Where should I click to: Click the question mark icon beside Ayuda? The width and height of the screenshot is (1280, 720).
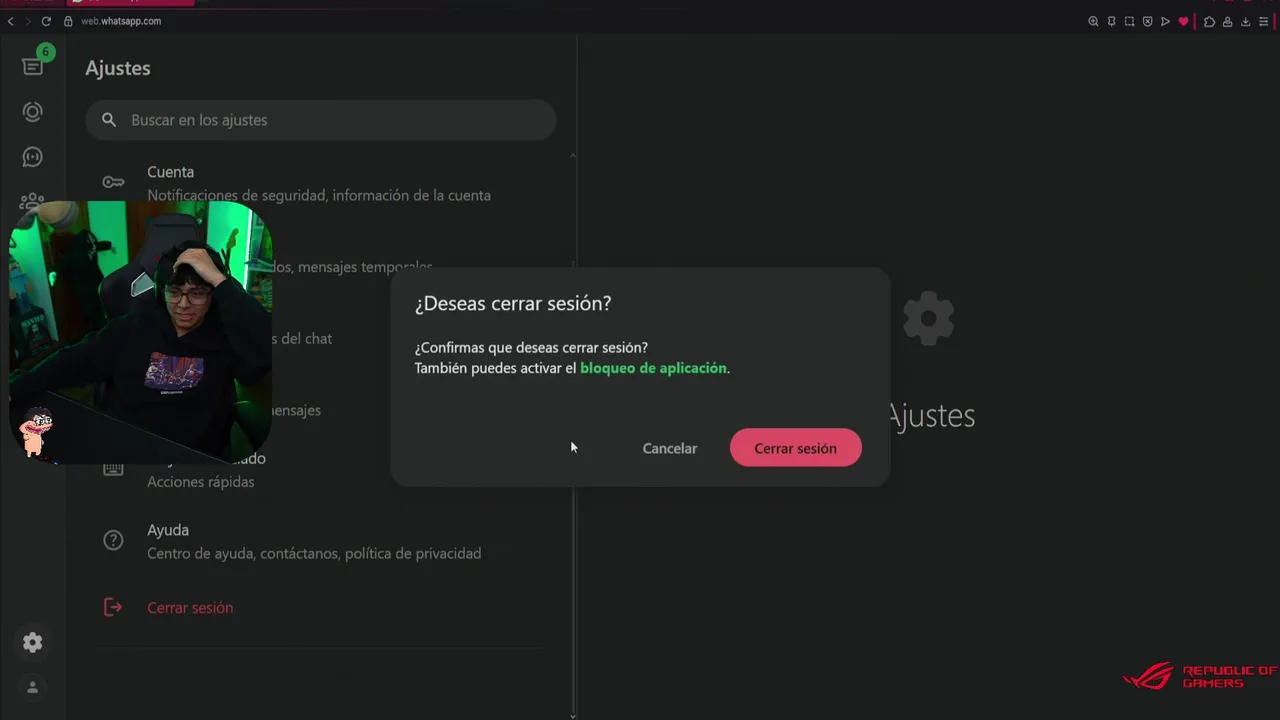tap(113, 541)
